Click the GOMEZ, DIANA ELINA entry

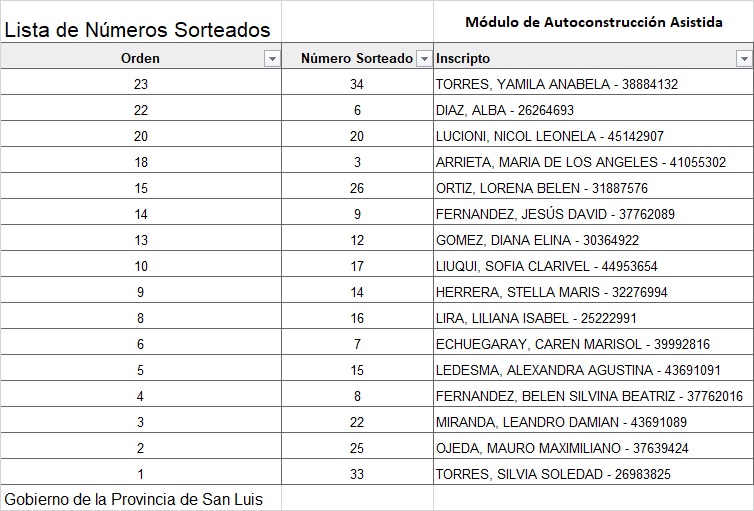537,240
